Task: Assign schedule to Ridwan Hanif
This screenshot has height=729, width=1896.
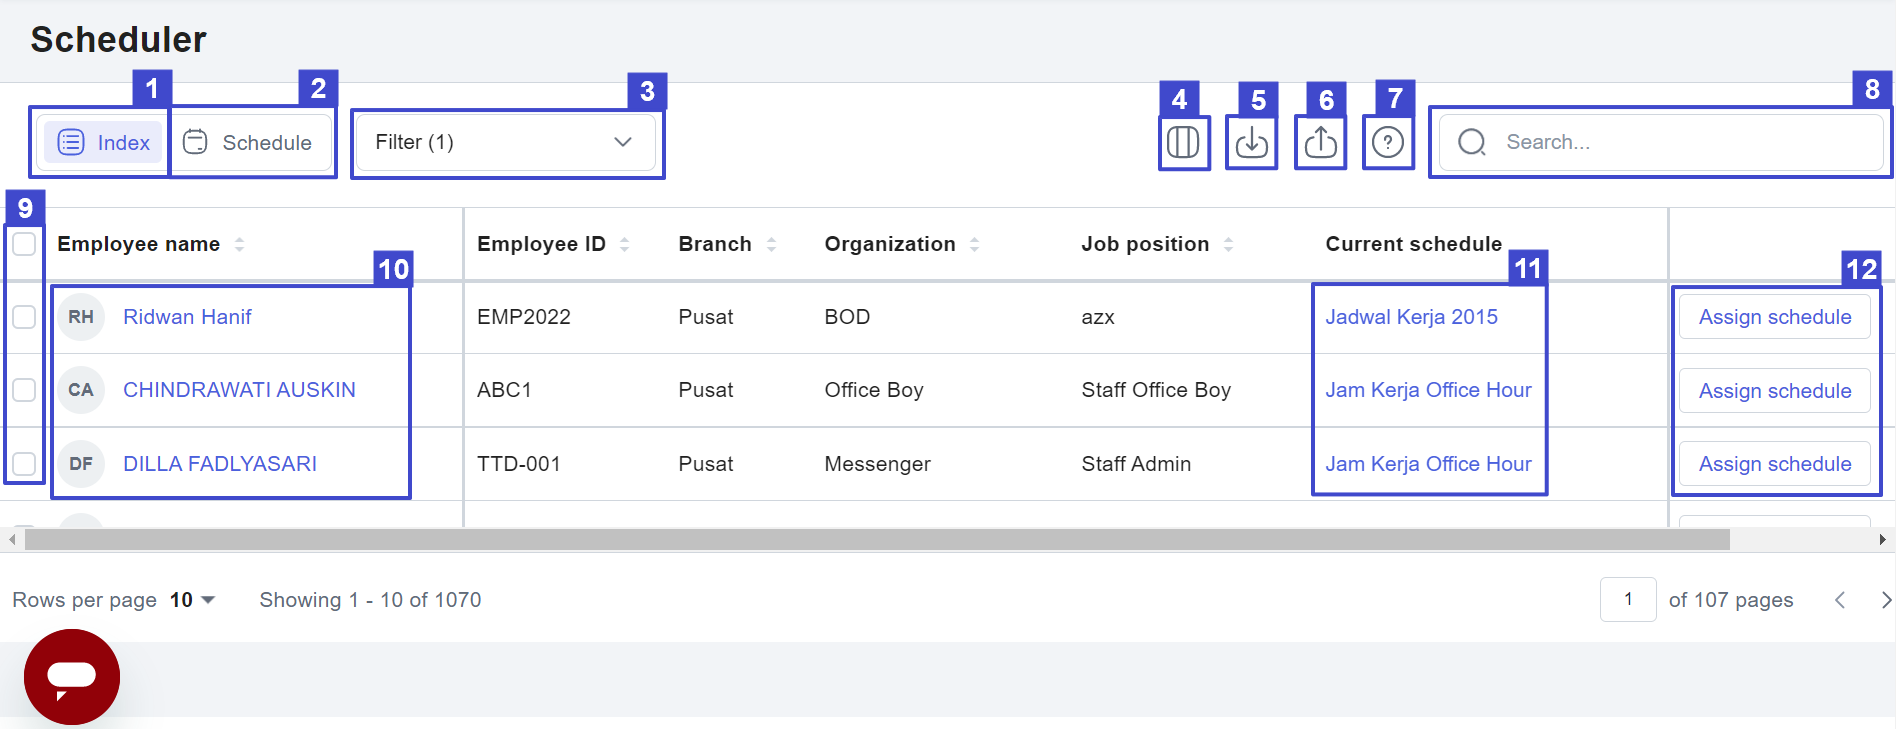Action: coord(1775,317)
